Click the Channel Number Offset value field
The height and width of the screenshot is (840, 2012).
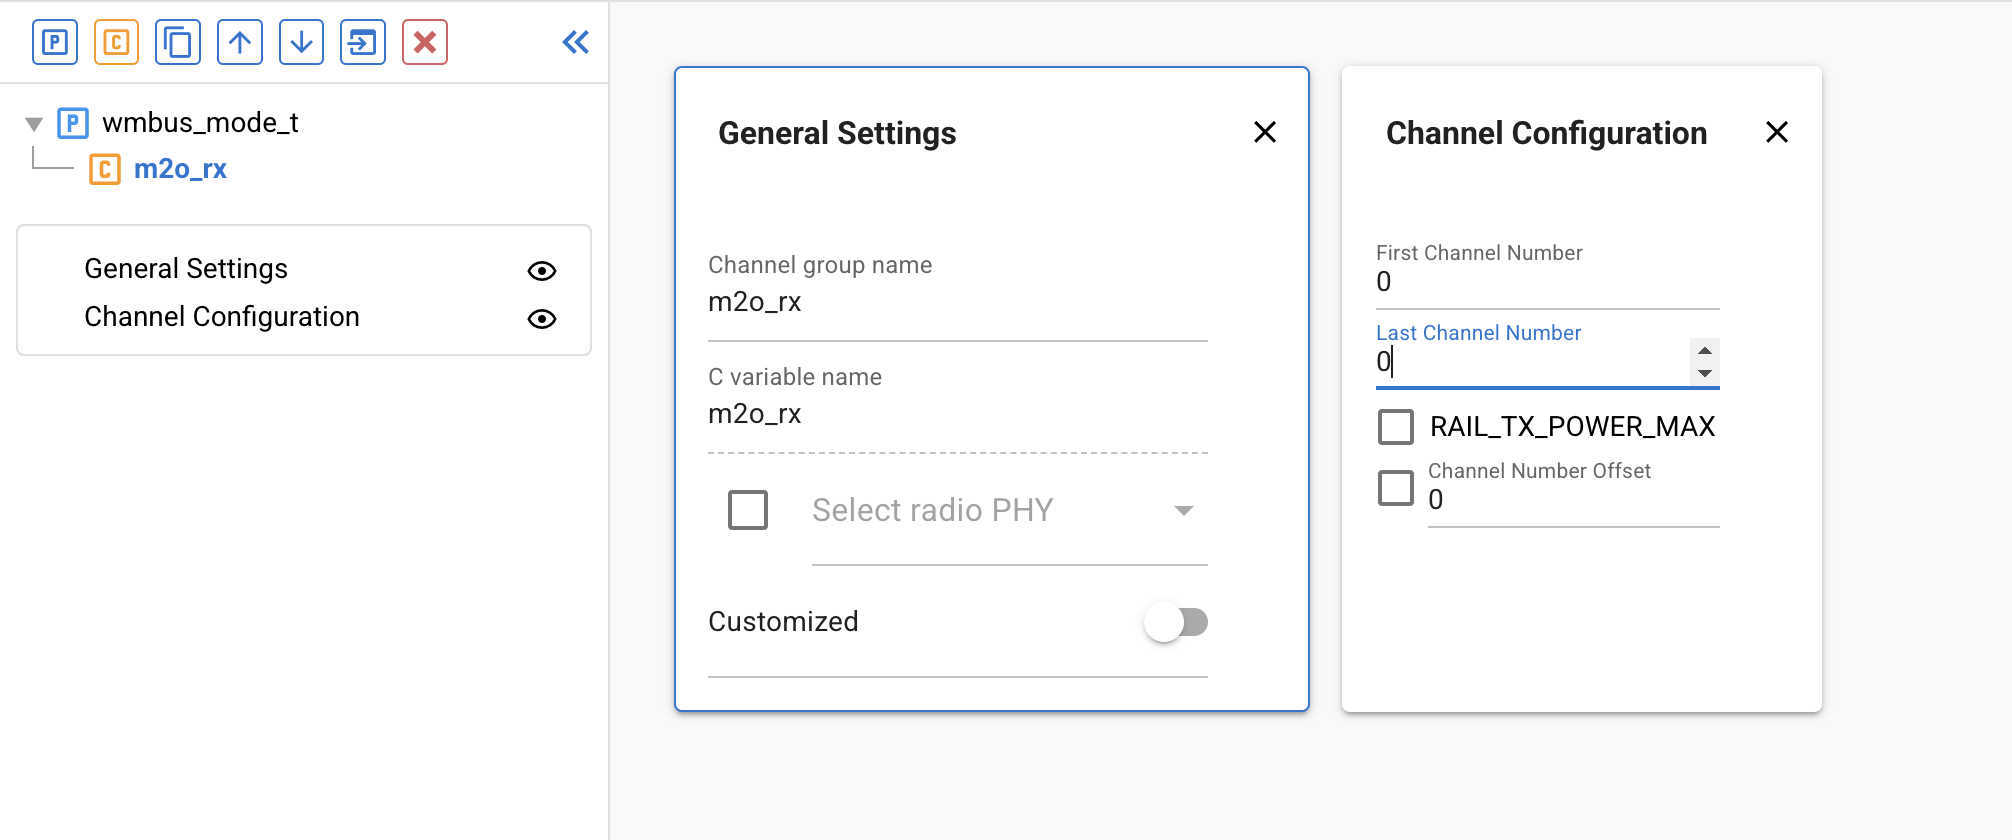pyautogui.click(x=1574, y=500)
